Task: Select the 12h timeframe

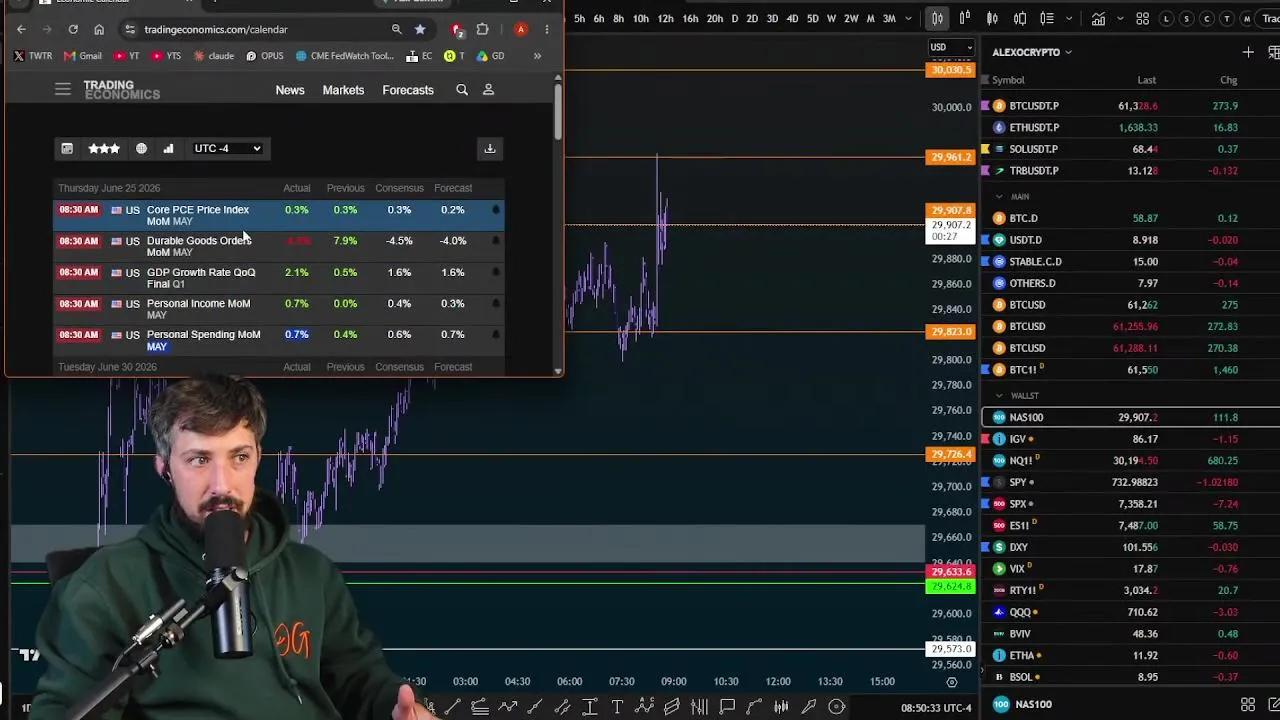Action: (665, 18)
